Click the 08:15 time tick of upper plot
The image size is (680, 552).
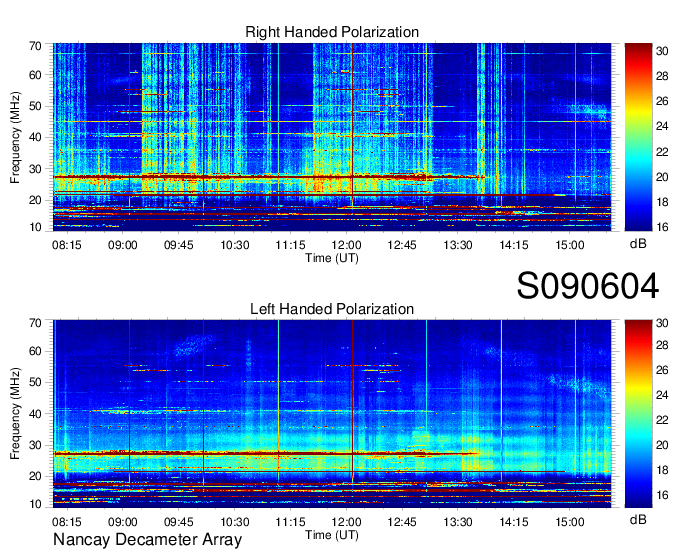point(67,245)
